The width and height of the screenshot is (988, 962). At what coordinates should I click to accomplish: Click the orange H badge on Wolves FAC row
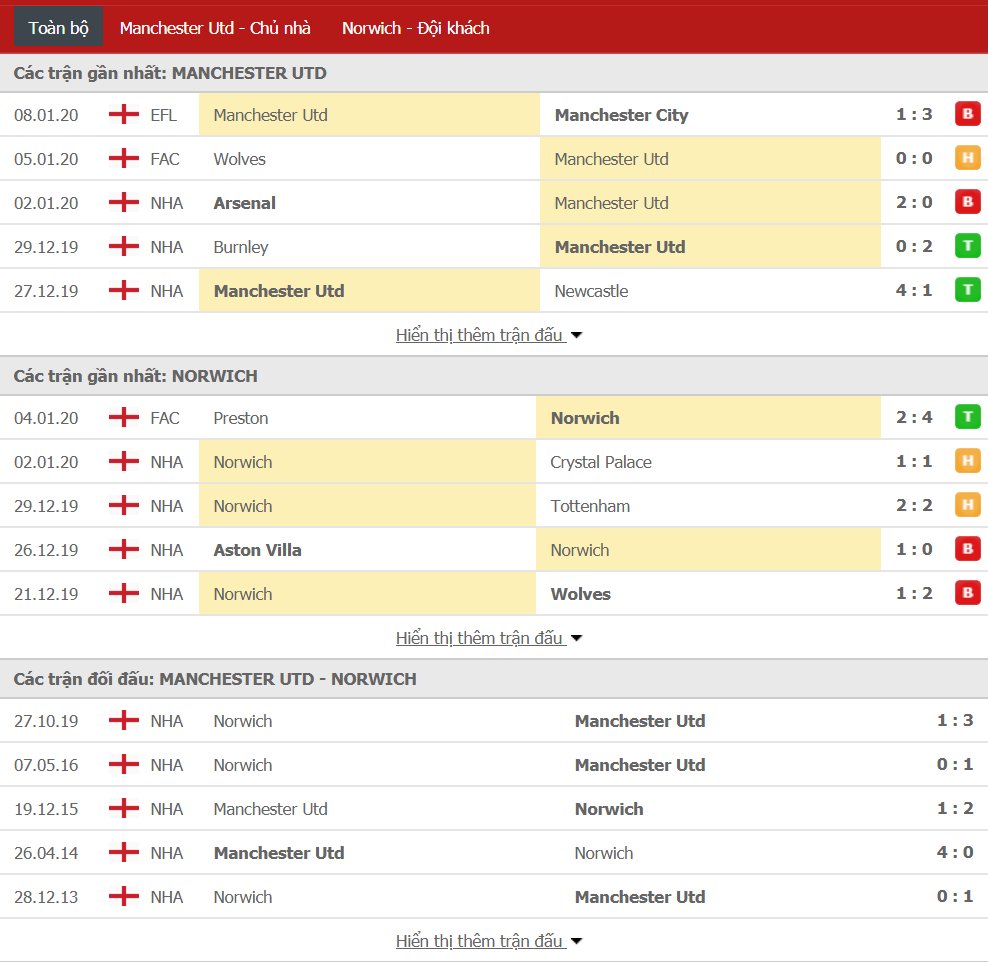tap(967, 158)
